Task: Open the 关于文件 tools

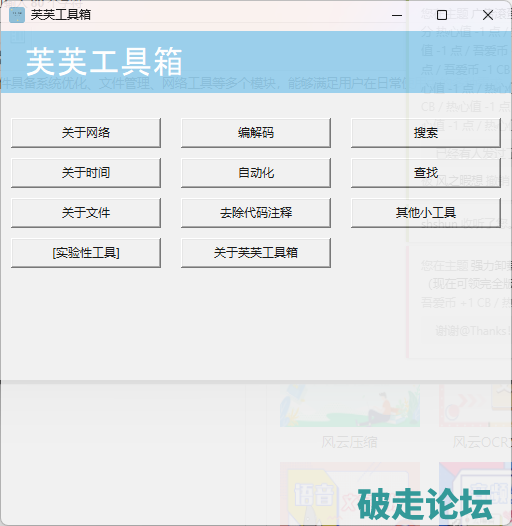Action: 86,213
